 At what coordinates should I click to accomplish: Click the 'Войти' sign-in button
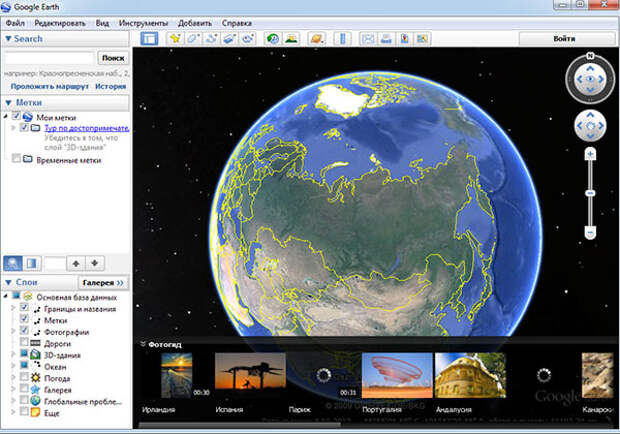point(567,39)
